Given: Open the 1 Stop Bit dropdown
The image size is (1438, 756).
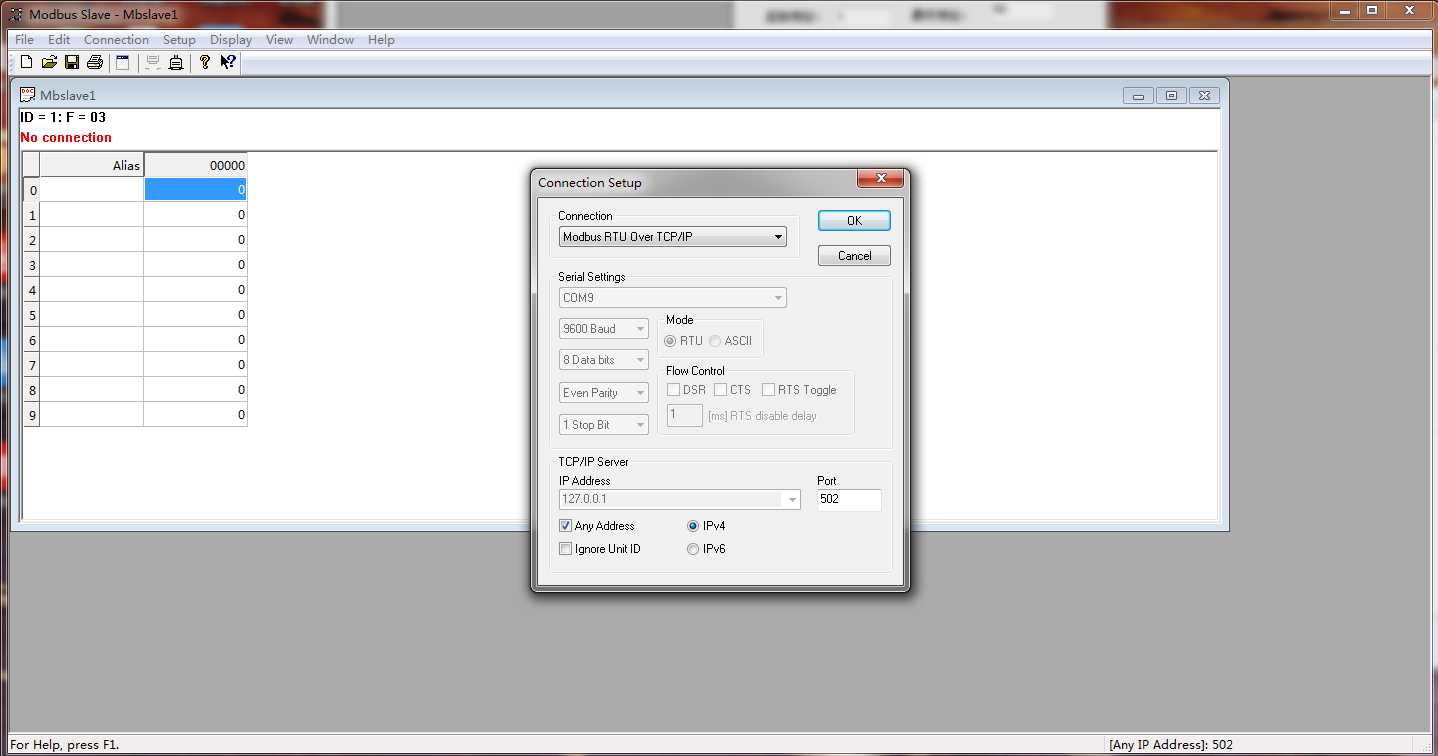Looking at the screenshot, I should point(604,425).
